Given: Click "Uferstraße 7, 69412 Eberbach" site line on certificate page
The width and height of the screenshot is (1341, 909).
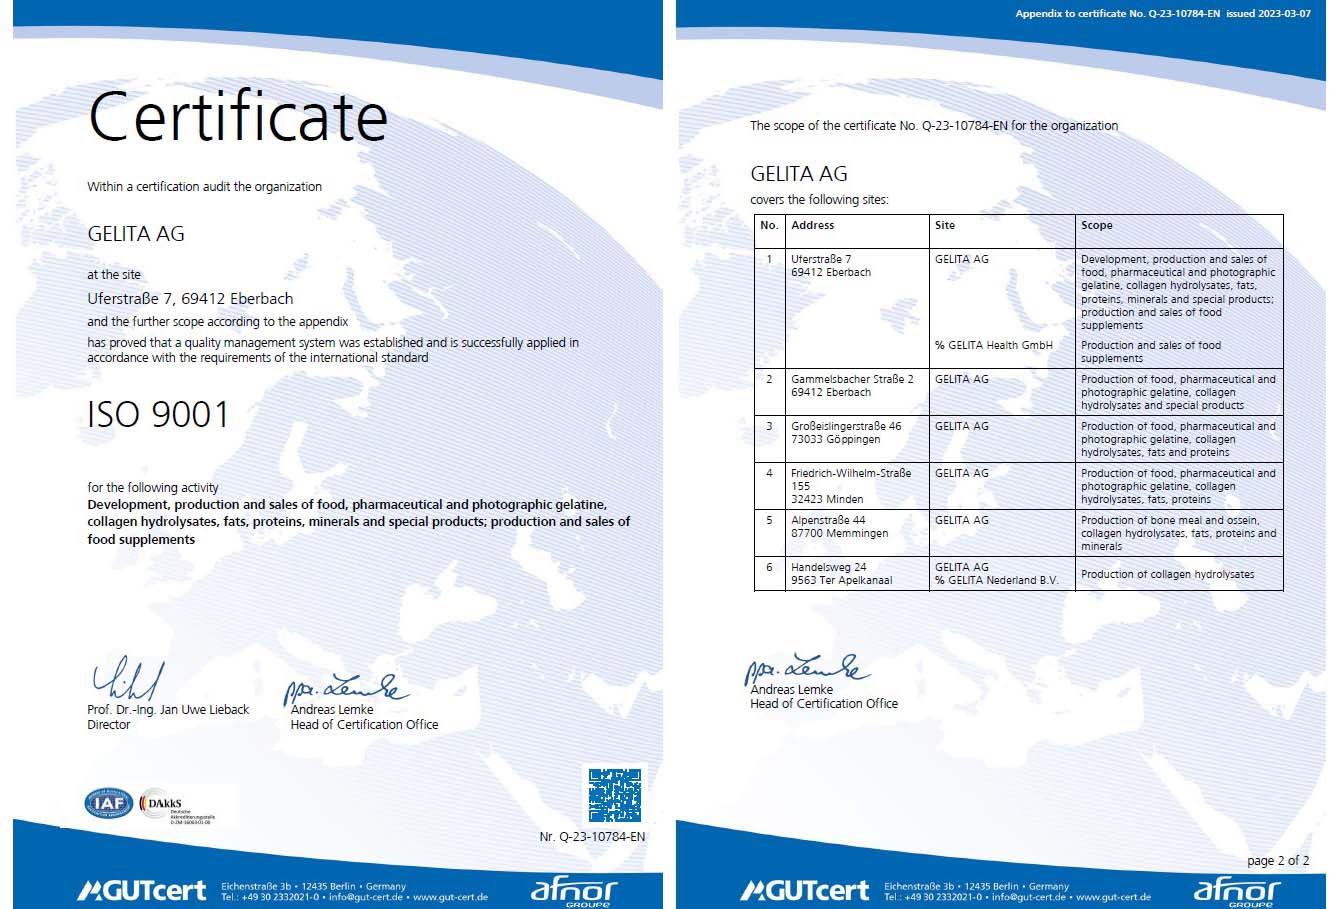Looking at the screenshot, I should (x=190, y=298).
